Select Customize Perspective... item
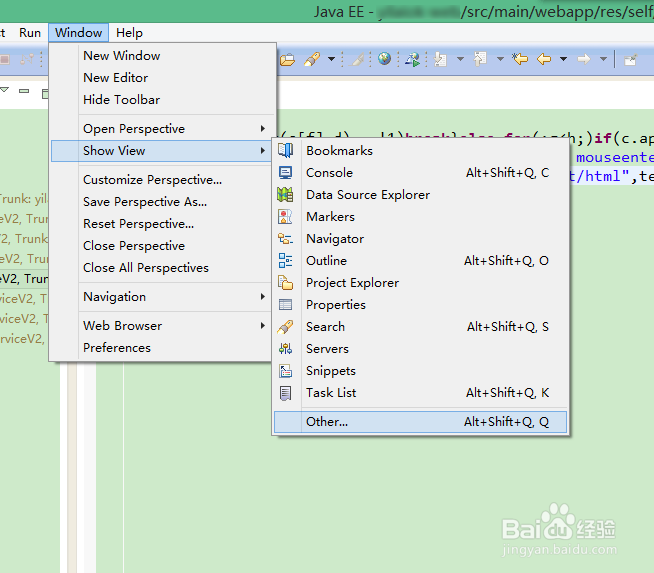This screenshot has height=573, width=654. (163, 180)
